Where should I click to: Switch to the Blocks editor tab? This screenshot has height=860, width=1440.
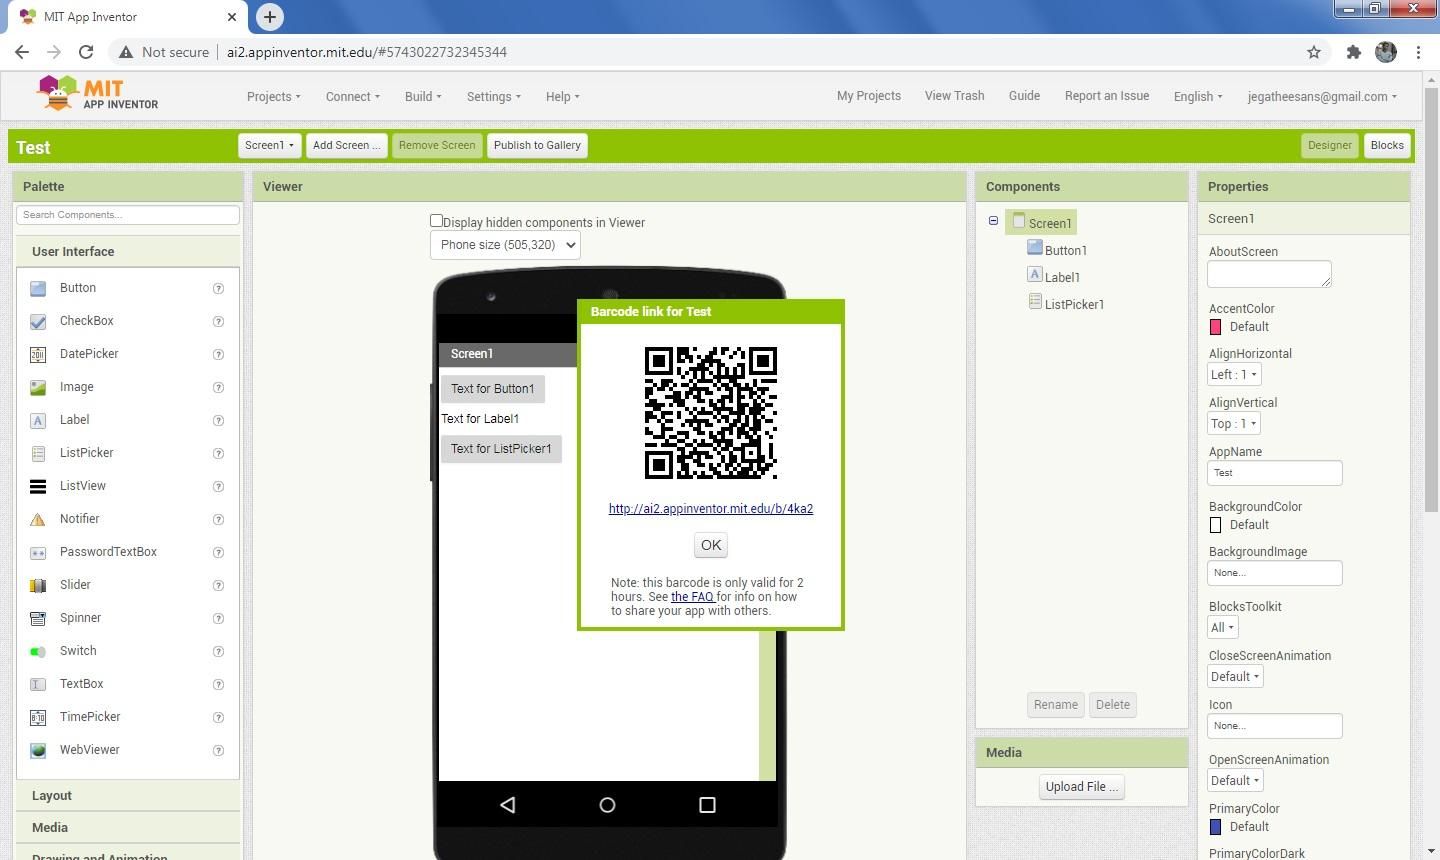point(1387,145)
